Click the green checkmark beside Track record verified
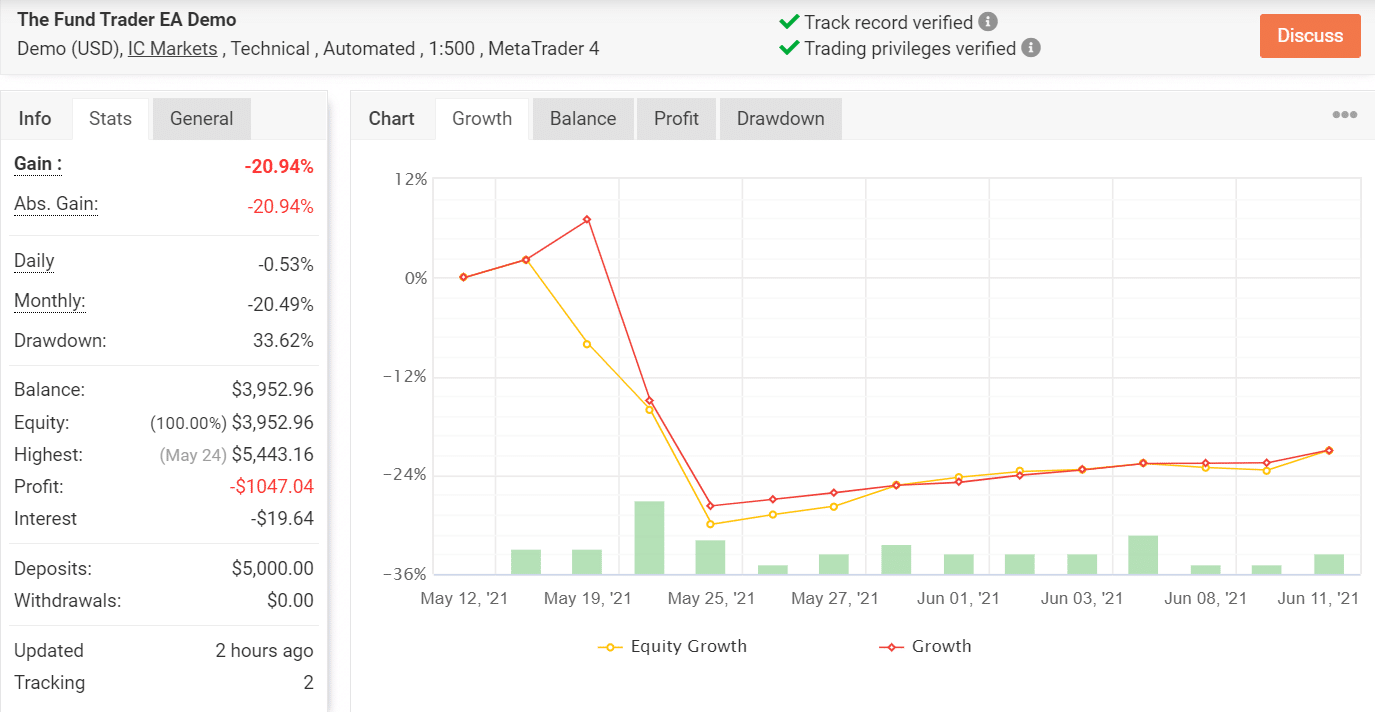 tap(790, 19)
